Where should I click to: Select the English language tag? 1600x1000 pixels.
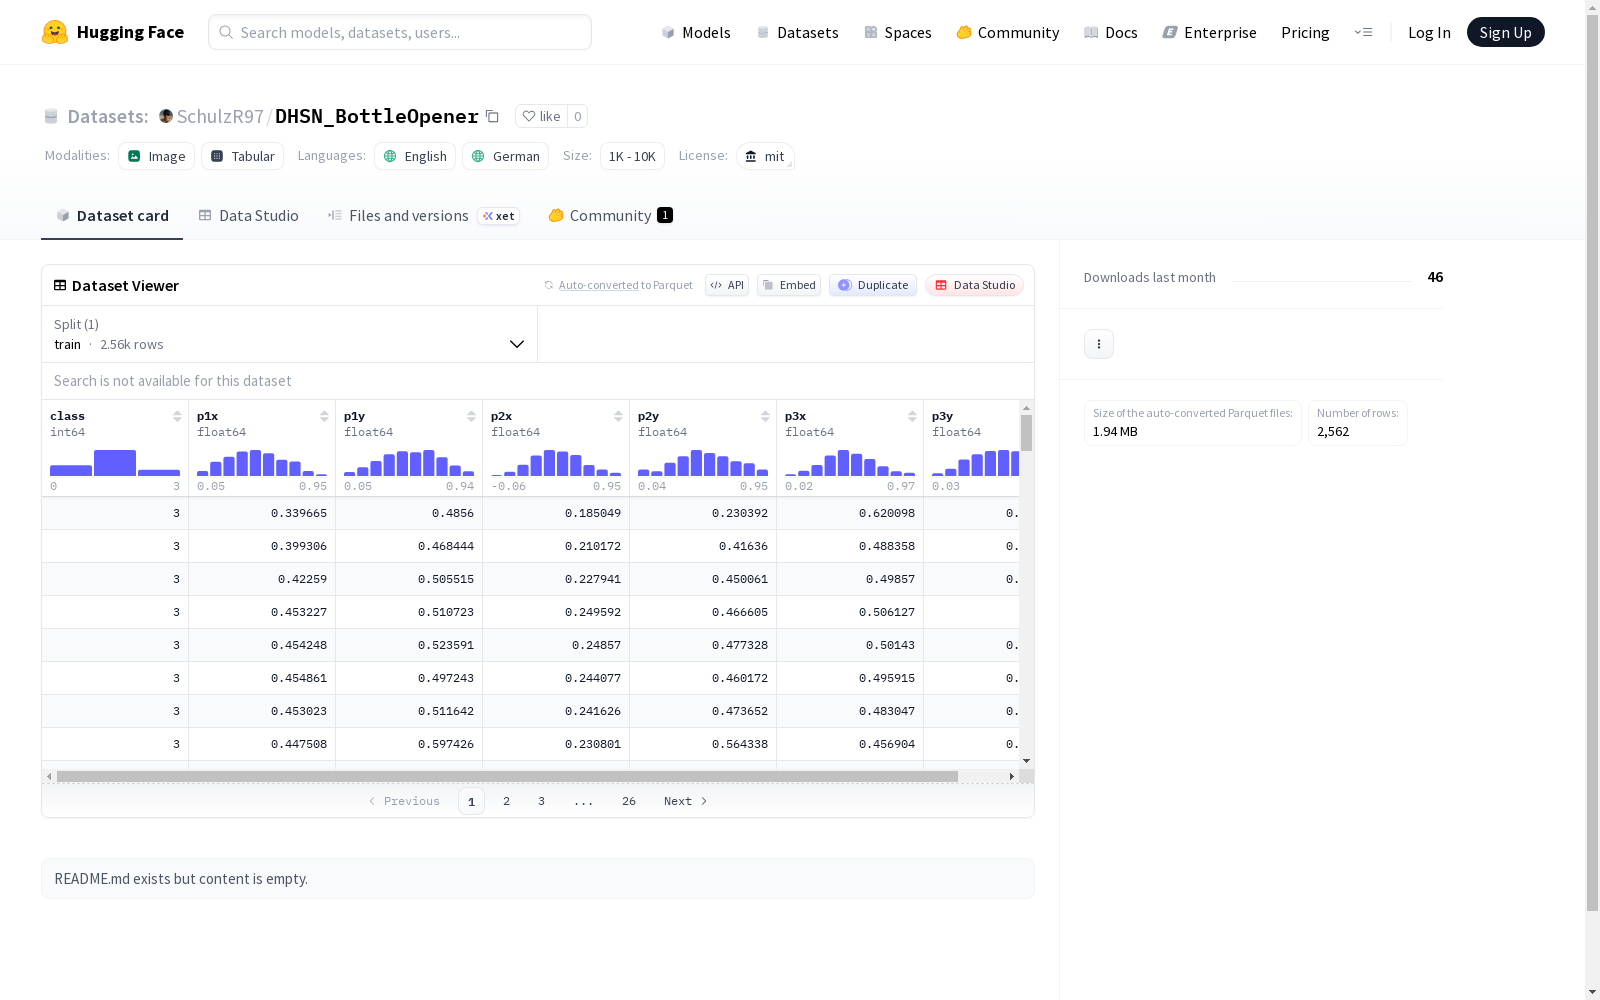point(415,156)
